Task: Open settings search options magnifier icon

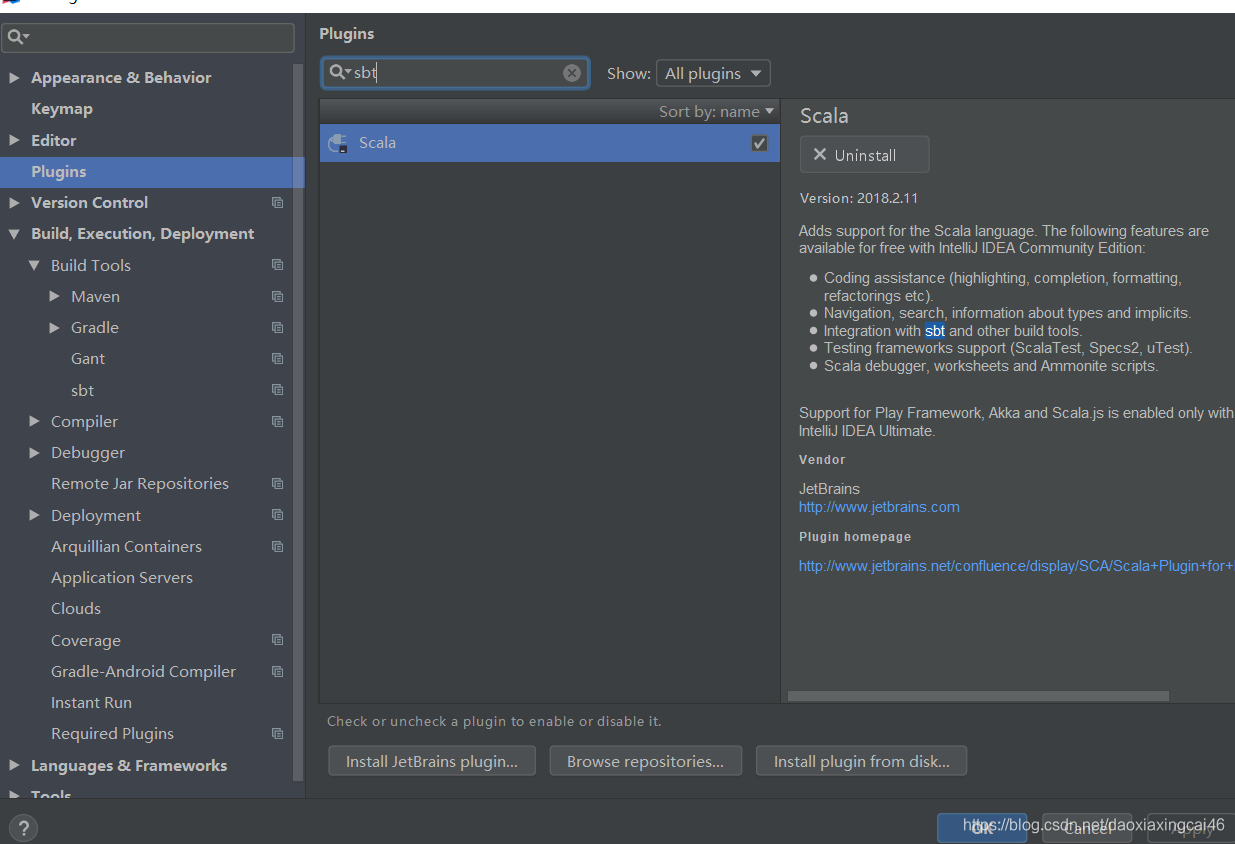Action: tap(17, 37)
